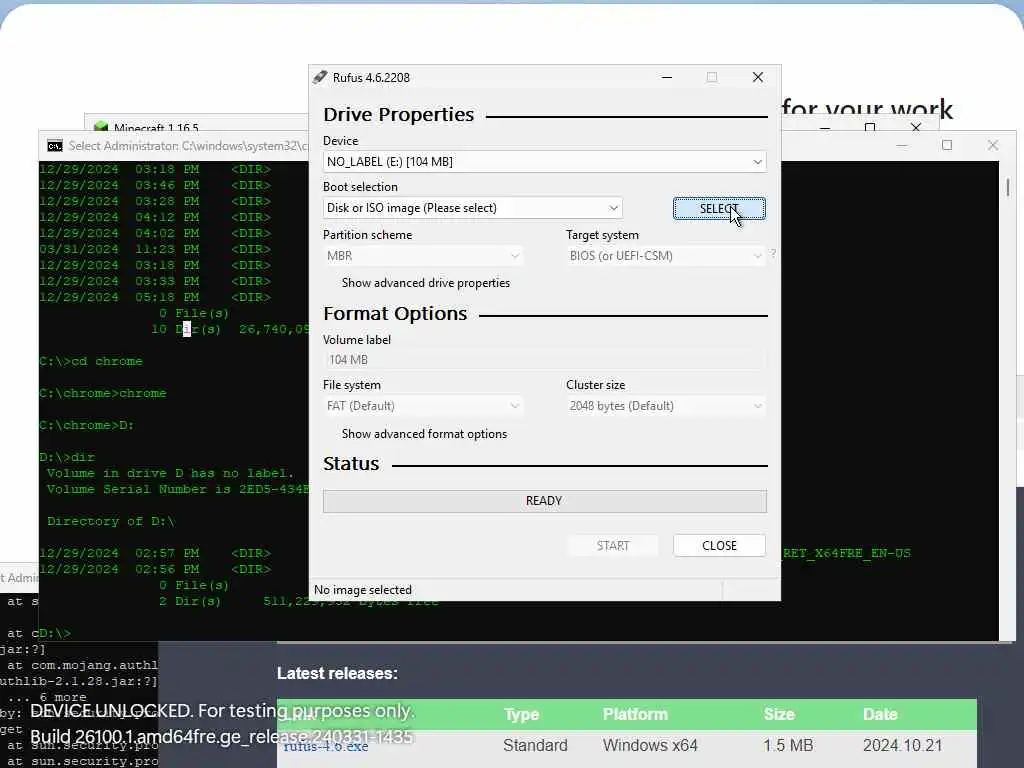Click the 1.5 MB size cell
The width and height of the screenshot is (1024, 768).
788,745
